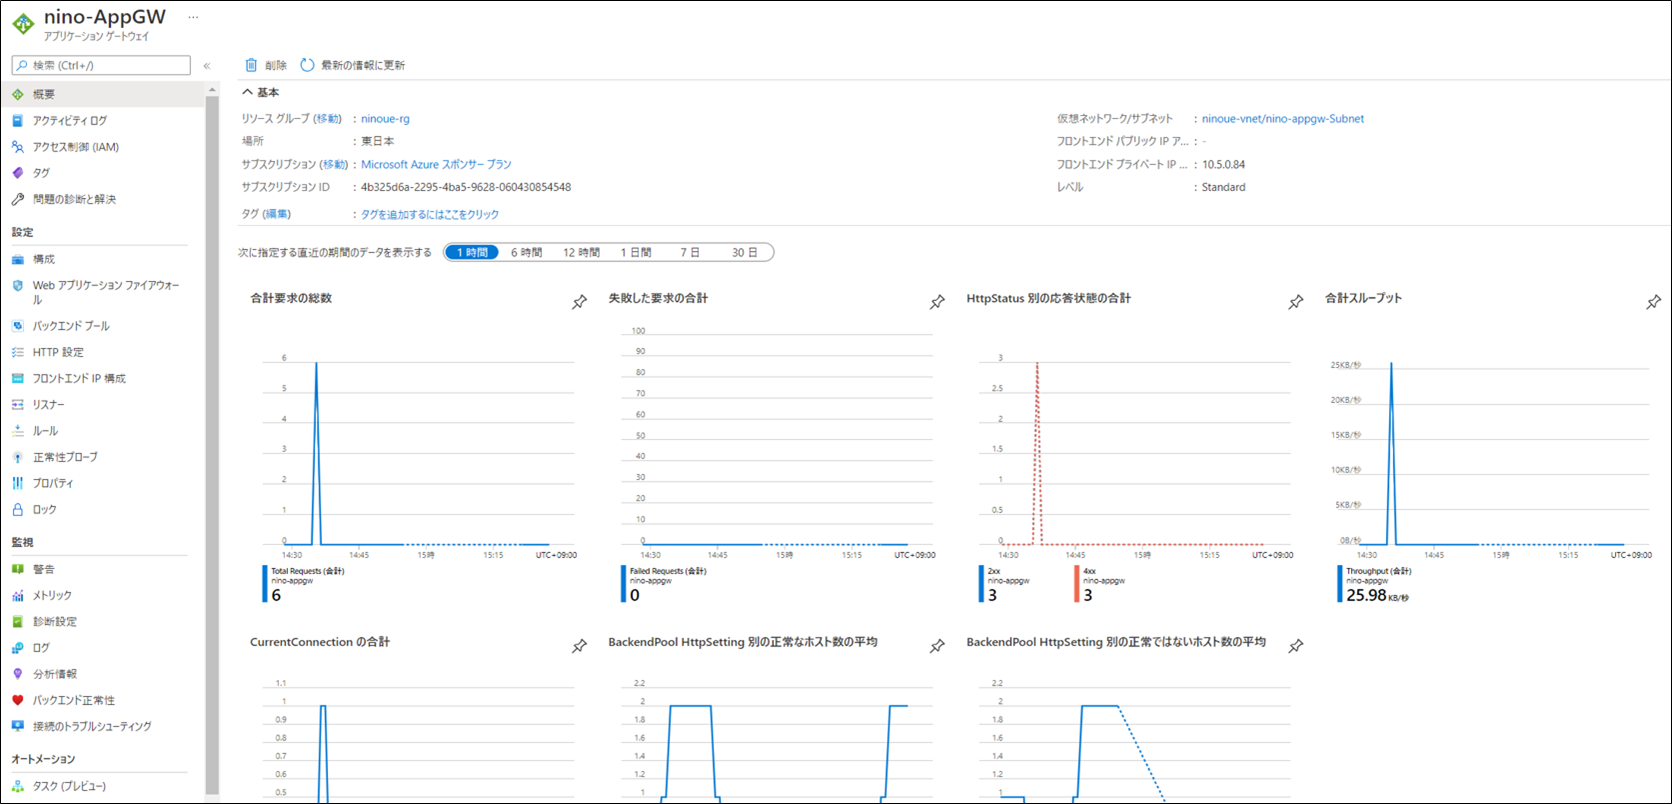Image resolution: width=1672 pixels, height=804 pixels.
Task: Pin the 正常ではないホスト数の平均 chart
Action: point(1295,646)
